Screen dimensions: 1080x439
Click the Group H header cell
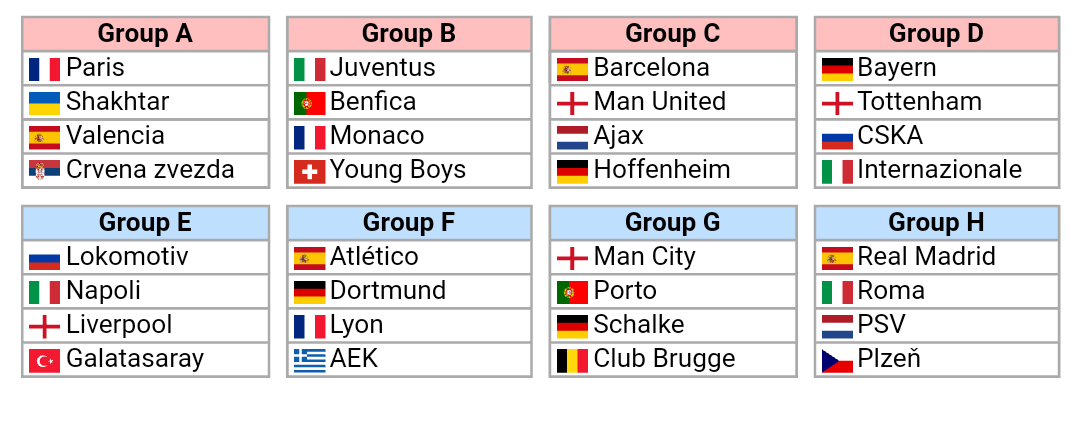point(936,222)
